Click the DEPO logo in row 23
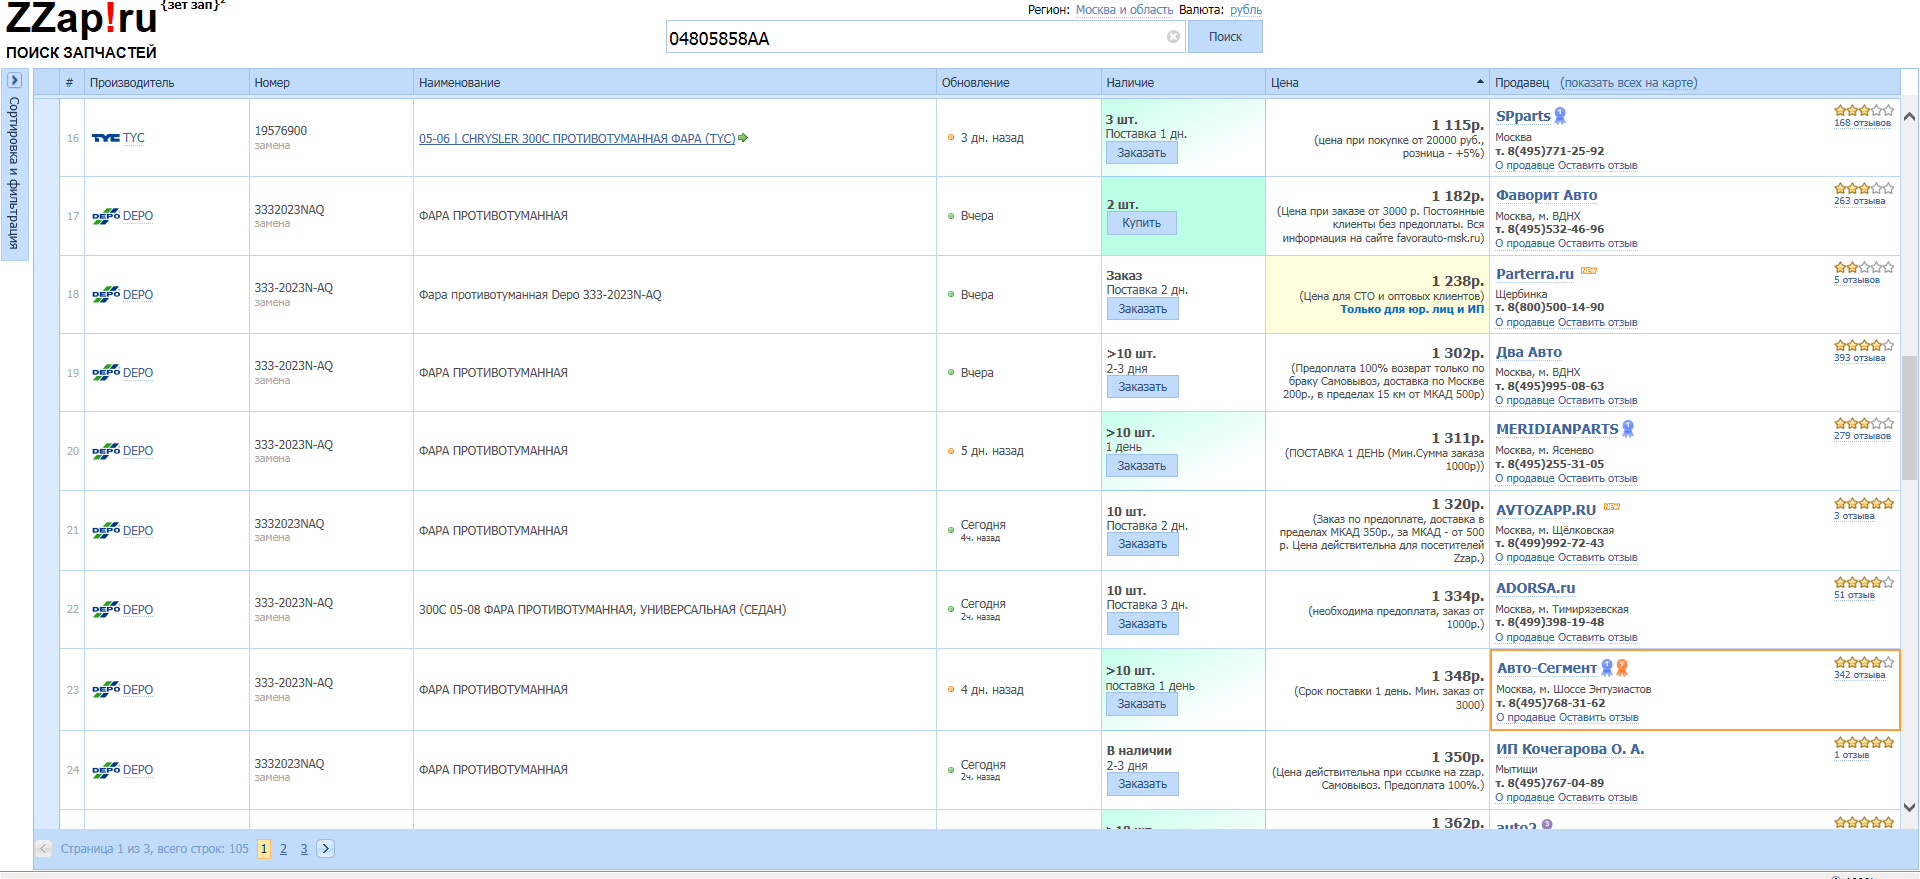1920x879 pixels. (x=106, y=690)
